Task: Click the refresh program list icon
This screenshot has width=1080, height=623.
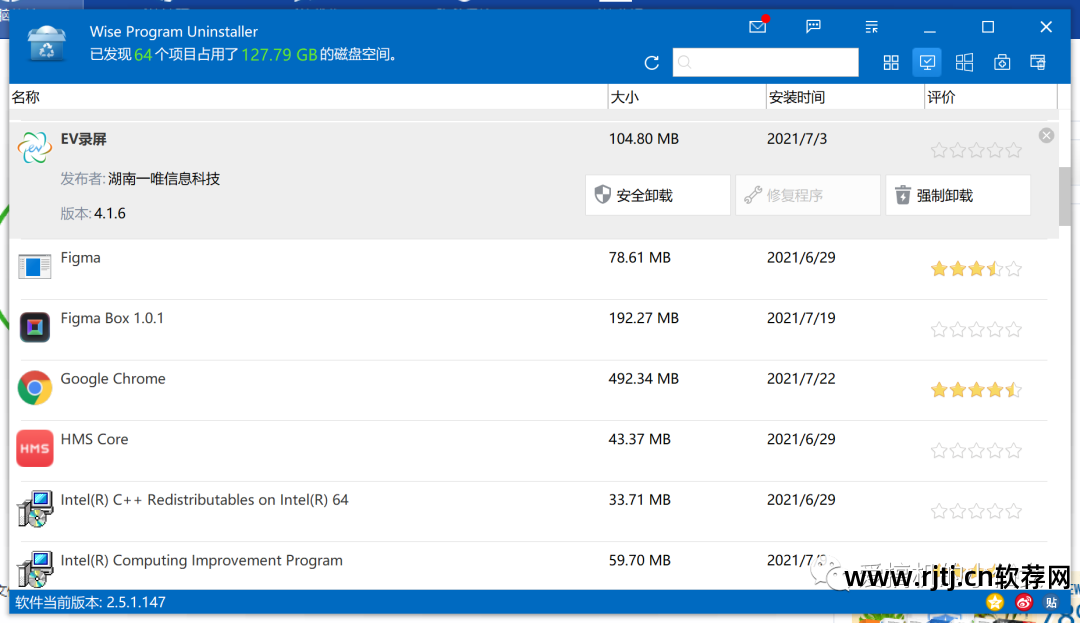Action: click(x=652, y=63)
